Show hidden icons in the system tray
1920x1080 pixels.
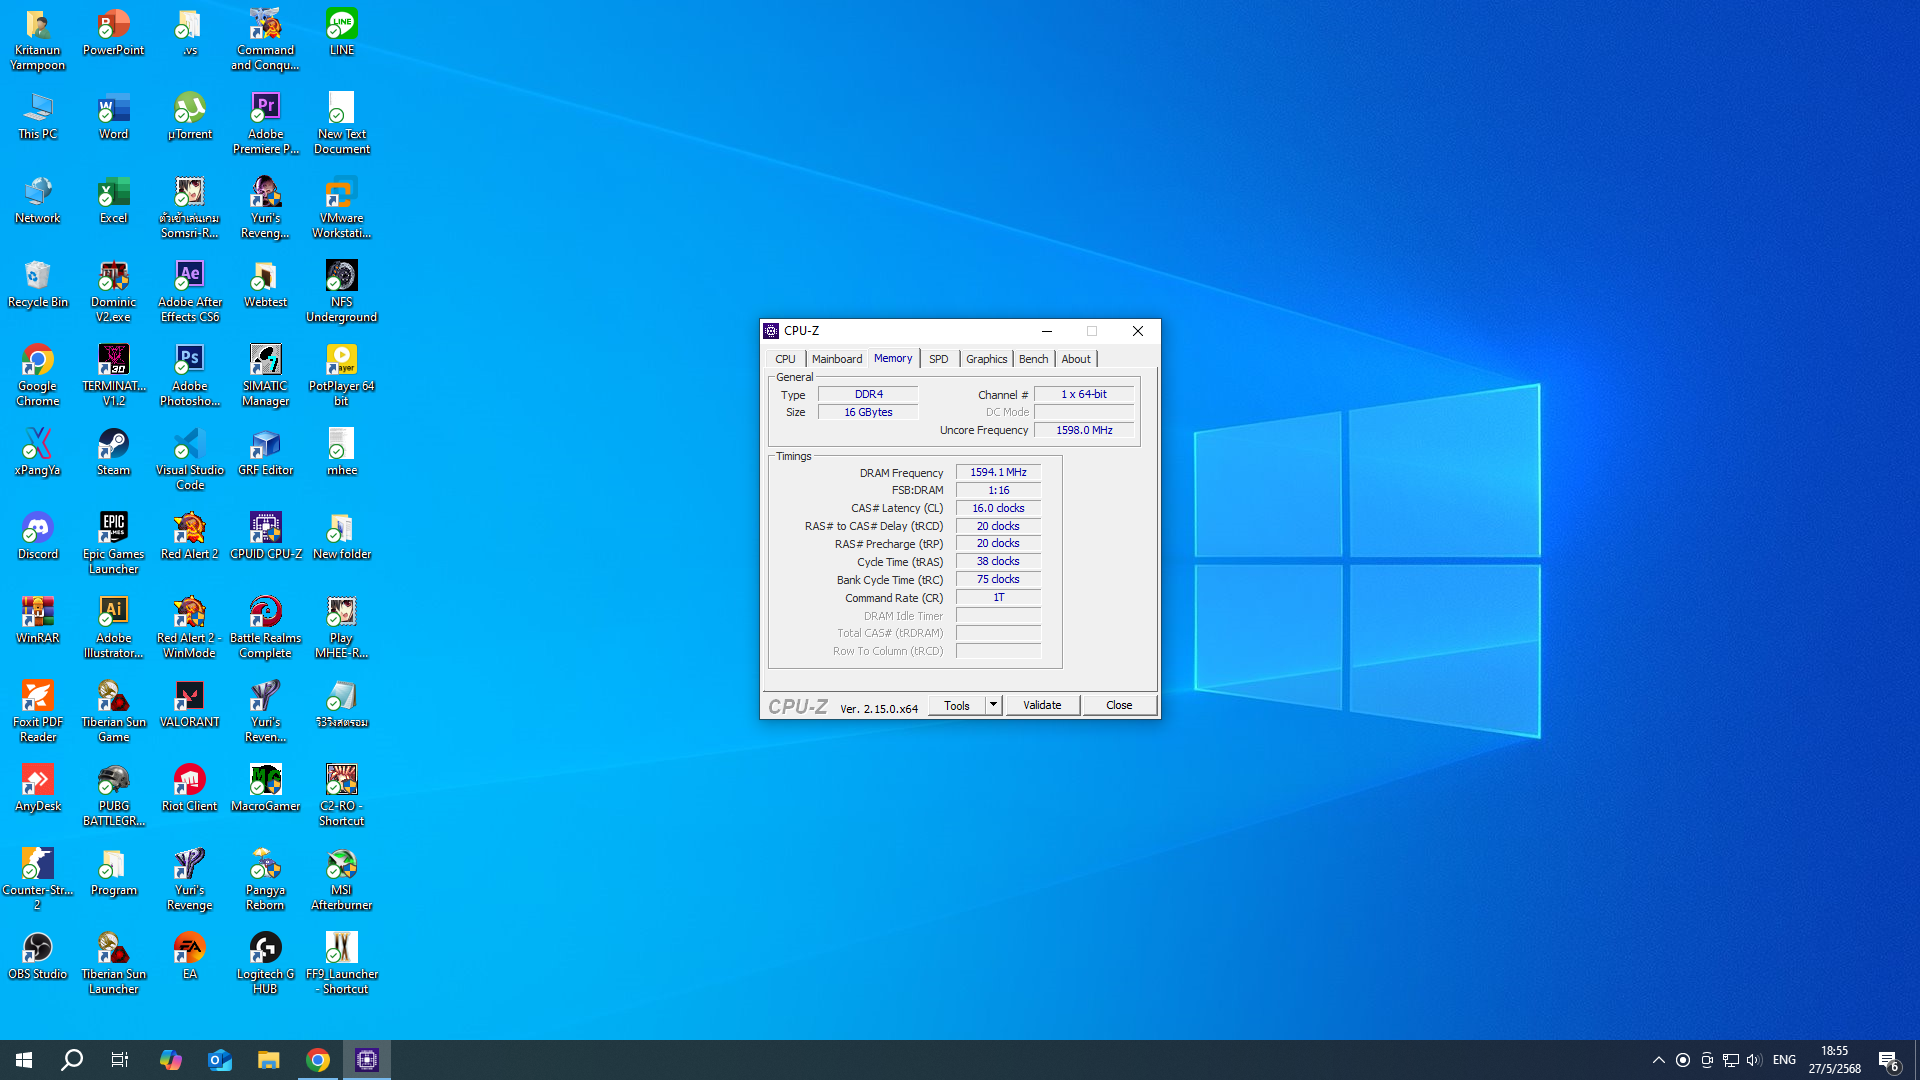click(1658, 1060)
